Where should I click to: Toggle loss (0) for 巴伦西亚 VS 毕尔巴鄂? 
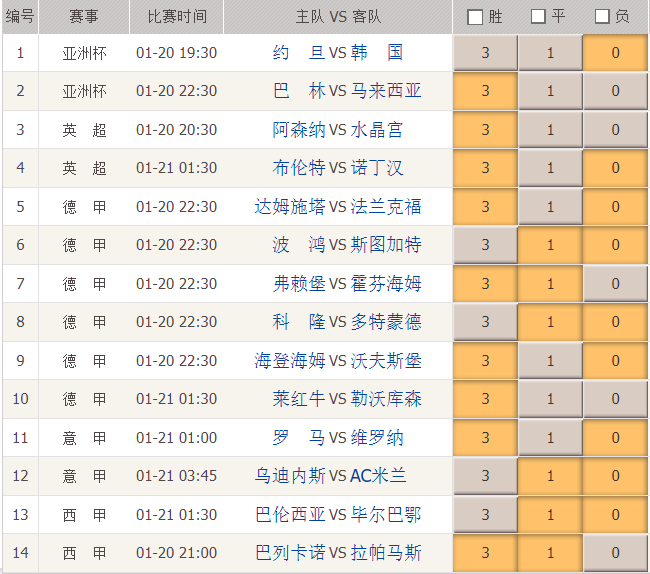616,515
